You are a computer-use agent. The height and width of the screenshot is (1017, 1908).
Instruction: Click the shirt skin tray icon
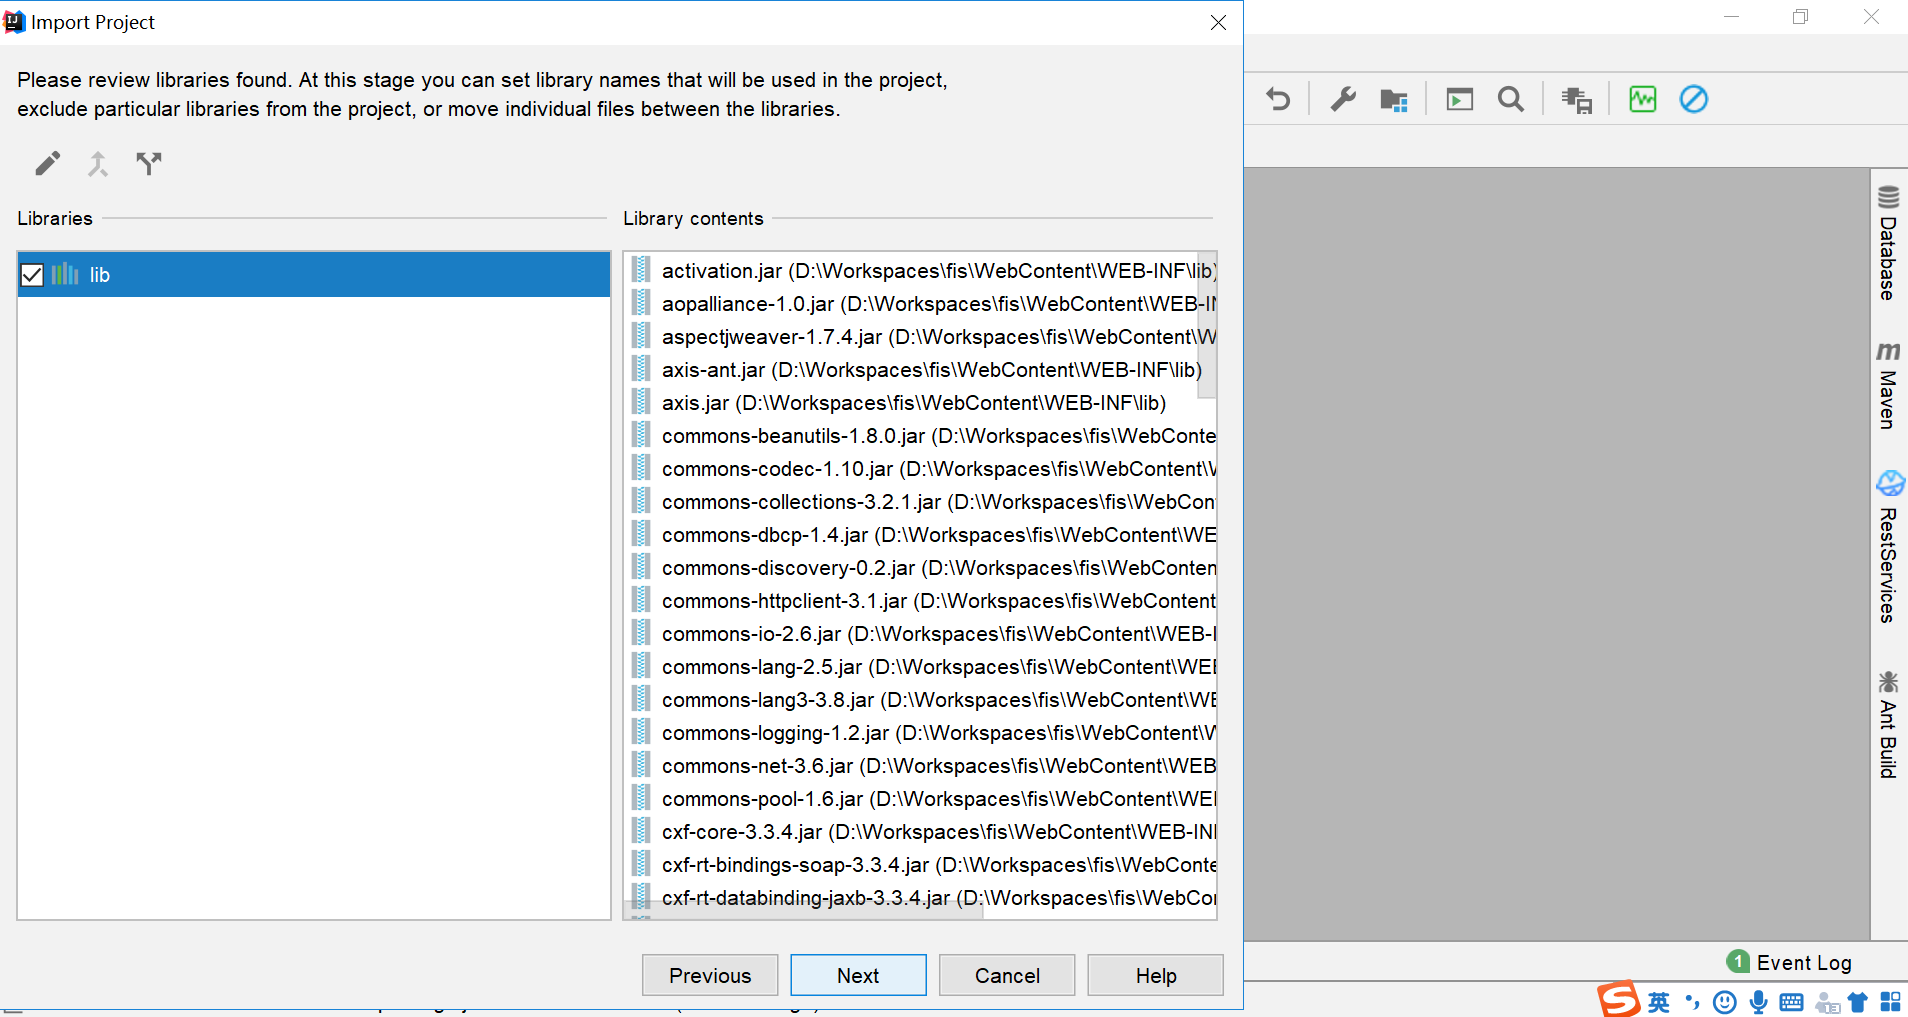pos(1857,1002)
